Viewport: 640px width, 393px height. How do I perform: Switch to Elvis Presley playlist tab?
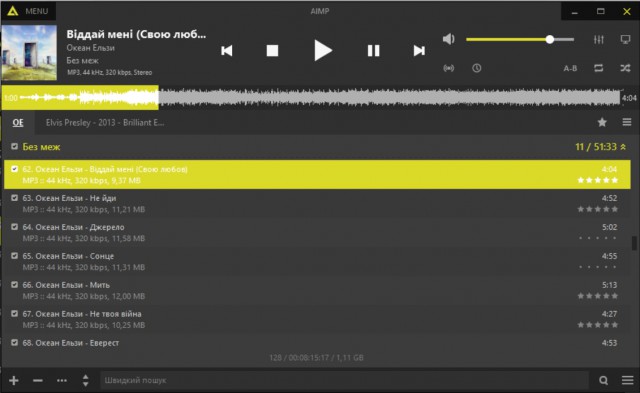tap(105, 122)
